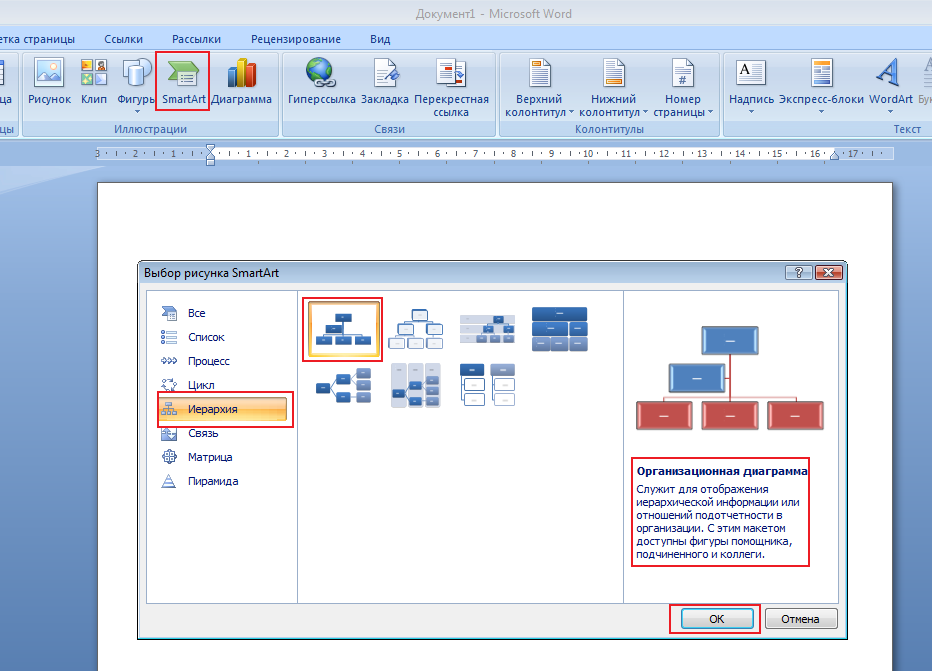Open the Номер страницы dropdown
The height and width of the screenshot is (671, 932).
(x=682, y=87)
